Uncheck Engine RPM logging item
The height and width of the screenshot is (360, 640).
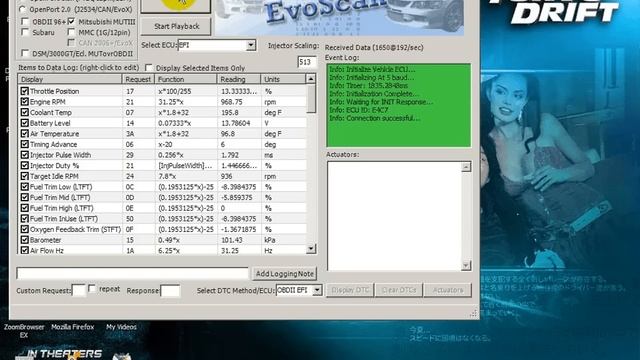click(x=24, y=102)
